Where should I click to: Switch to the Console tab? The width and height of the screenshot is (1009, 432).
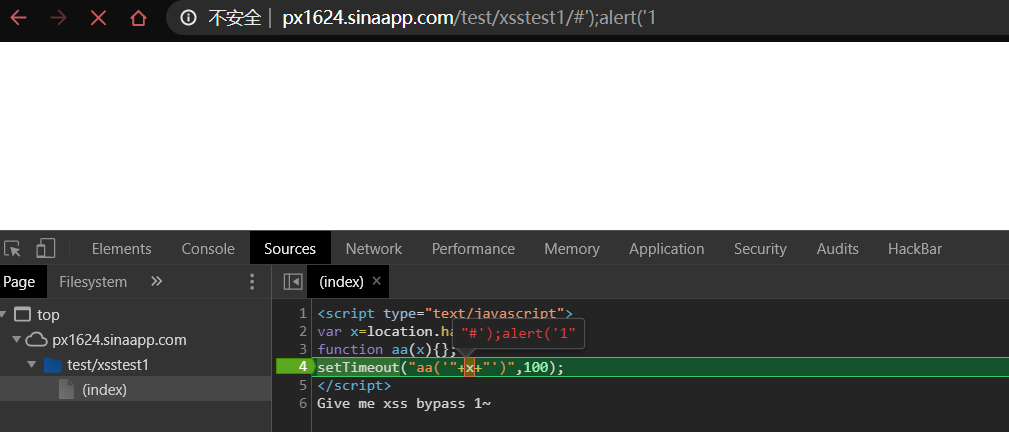(x=208, y=249)
